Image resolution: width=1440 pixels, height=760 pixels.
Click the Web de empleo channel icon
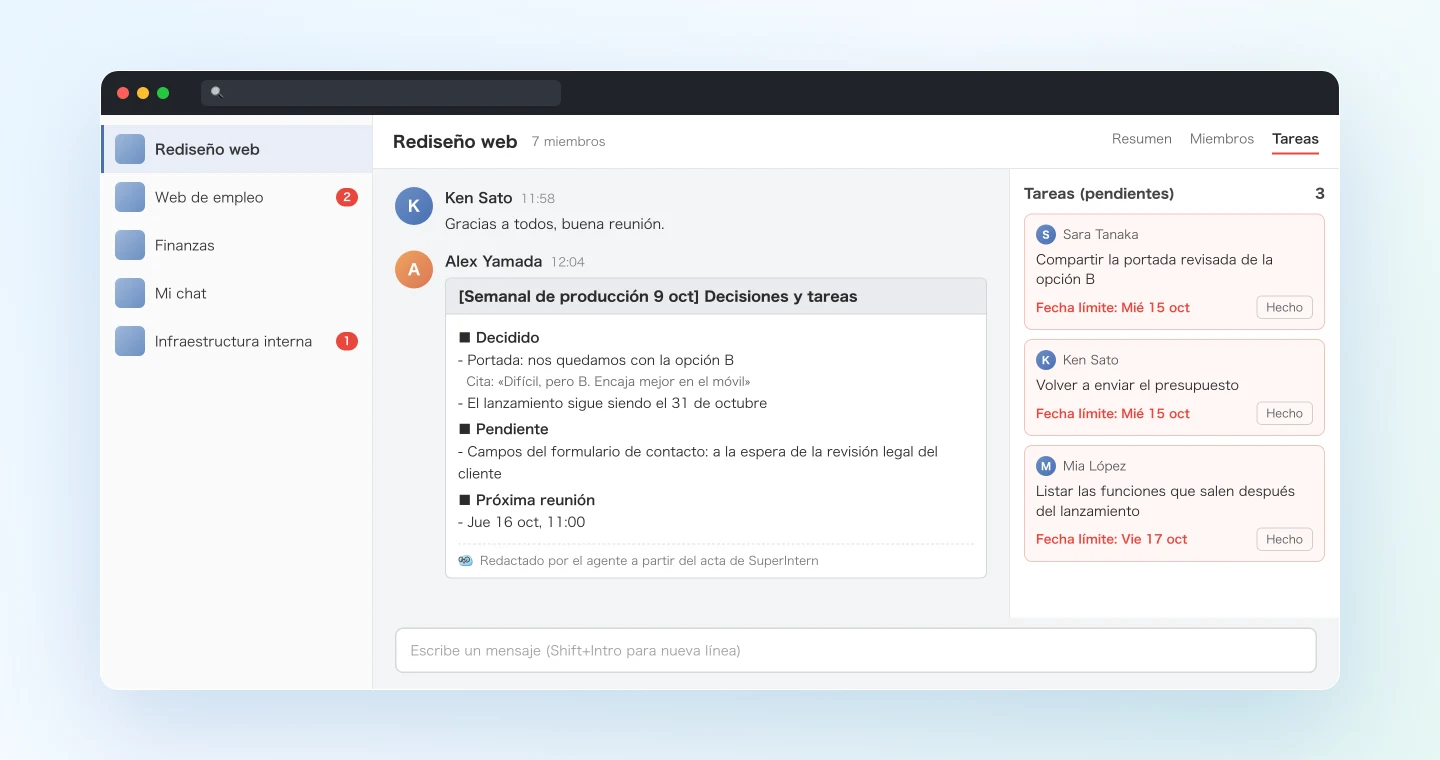point(130,197)
